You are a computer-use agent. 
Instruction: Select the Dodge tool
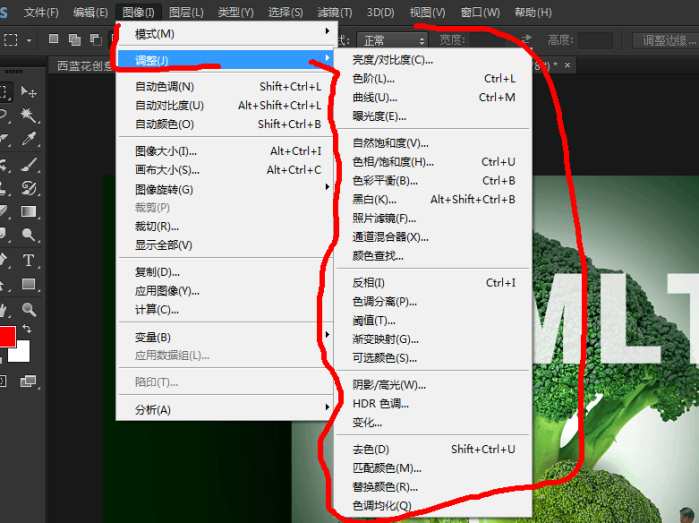click(29, 235)
